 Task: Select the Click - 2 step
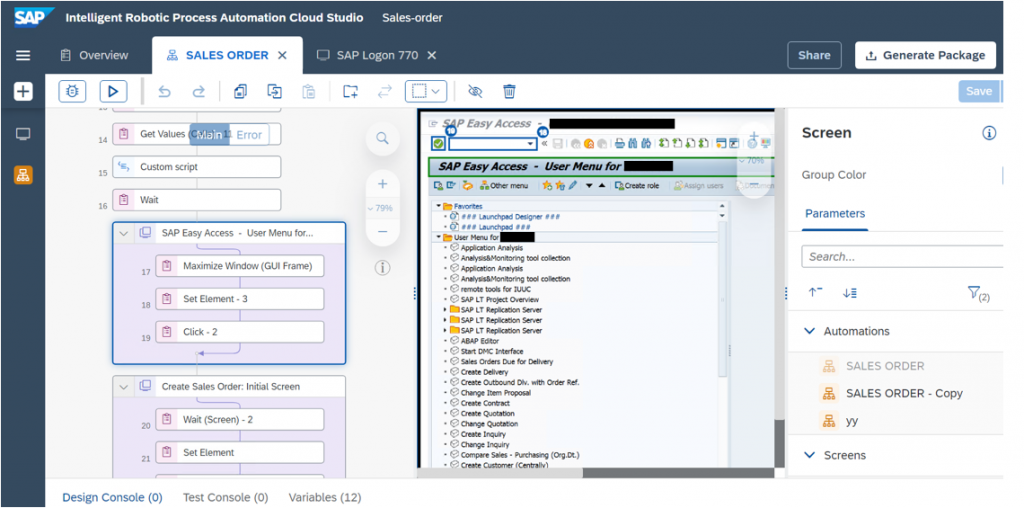coord(240,332)
